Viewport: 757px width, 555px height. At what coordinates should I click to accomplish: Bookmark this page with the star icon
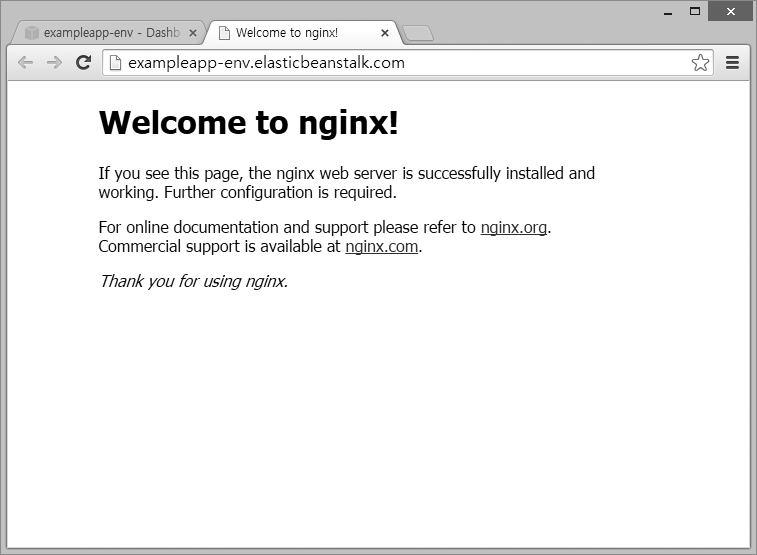pos(700,63)
